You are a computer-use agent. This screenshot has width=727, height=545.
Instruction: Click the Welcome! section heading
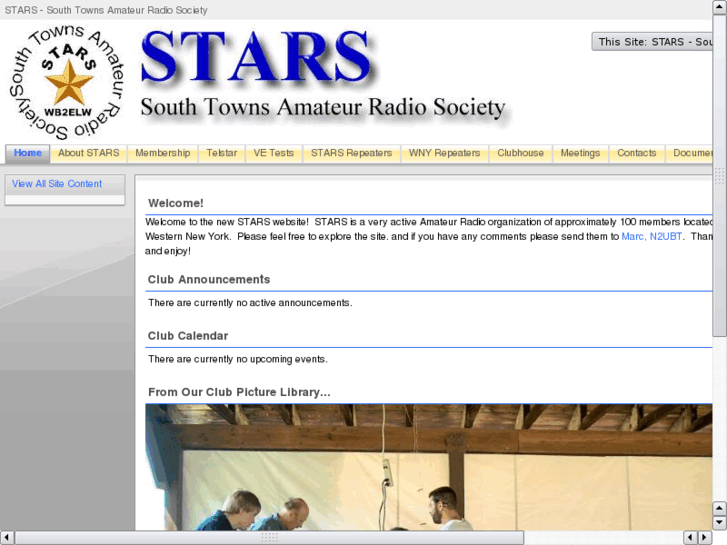176,203
